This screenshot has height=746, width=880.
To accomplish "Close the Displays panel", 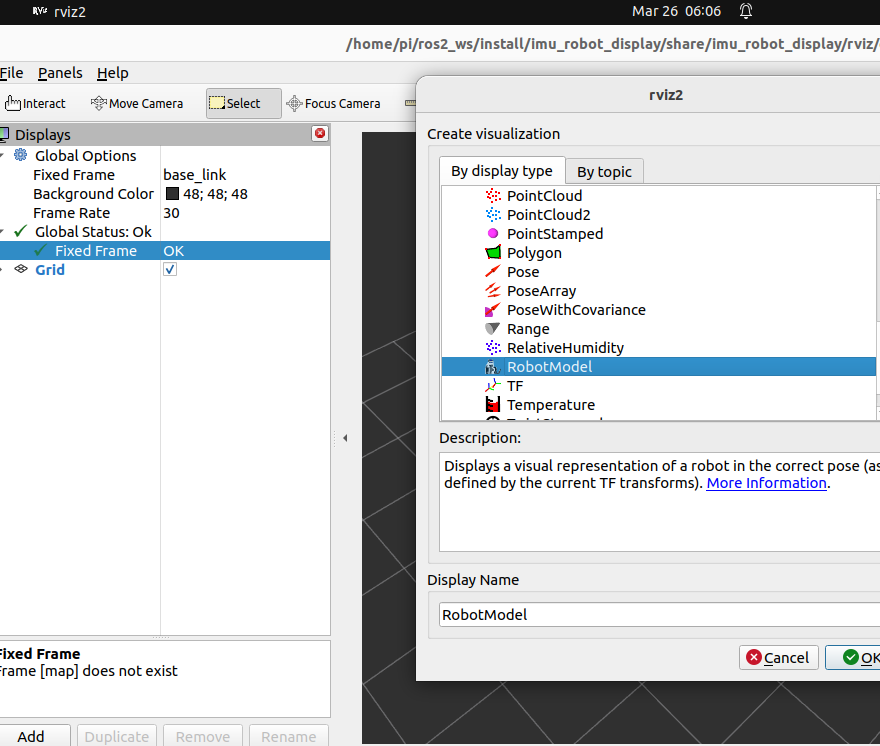I will pyautogui.click(x=320, y=133).
